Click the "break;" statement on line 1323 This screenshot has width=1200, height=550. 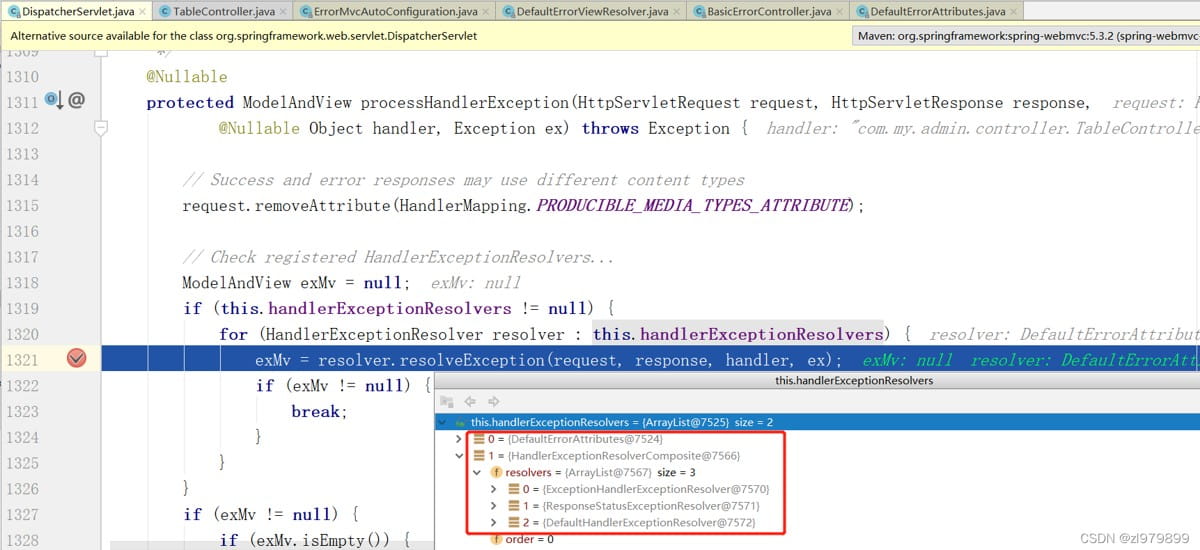pyautogui.click(x=318, y=411)
